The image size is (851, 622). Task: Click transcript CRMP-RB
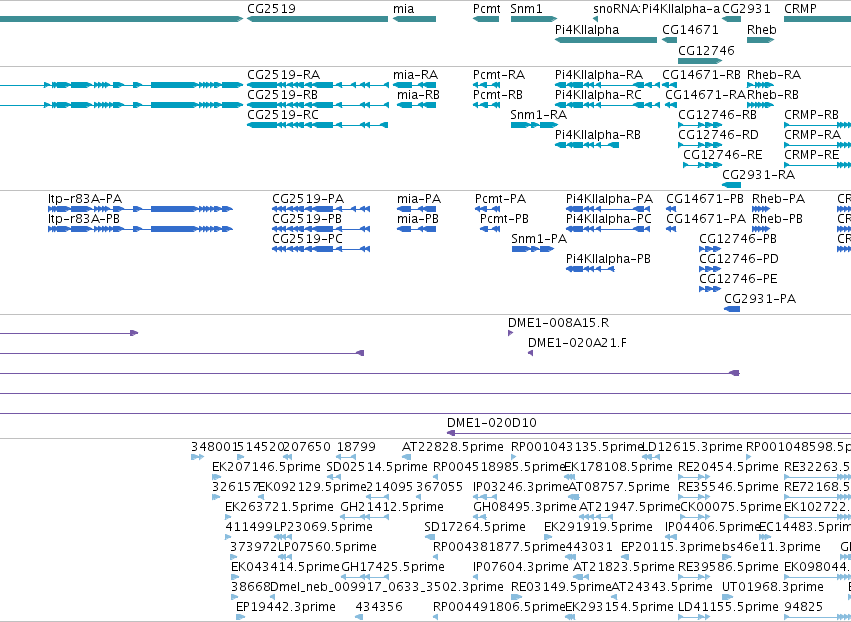[817, 125]
